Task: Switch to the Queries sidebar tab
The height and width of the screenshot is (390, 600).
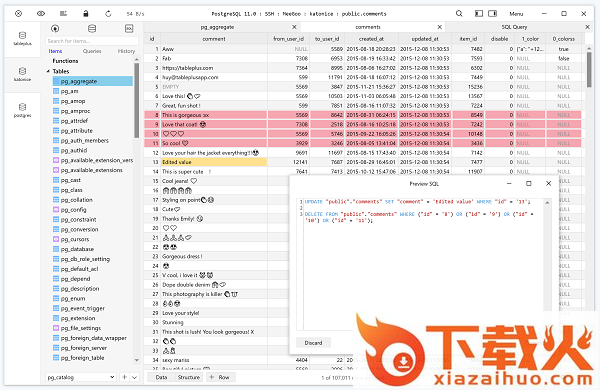Action: coord(92,51)
